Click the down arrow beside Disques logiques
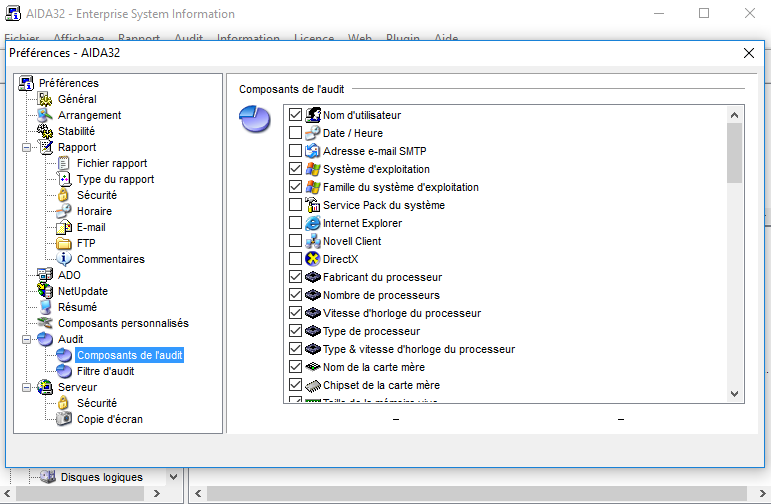The image size is (771, 504). click(x=174, y=477)
